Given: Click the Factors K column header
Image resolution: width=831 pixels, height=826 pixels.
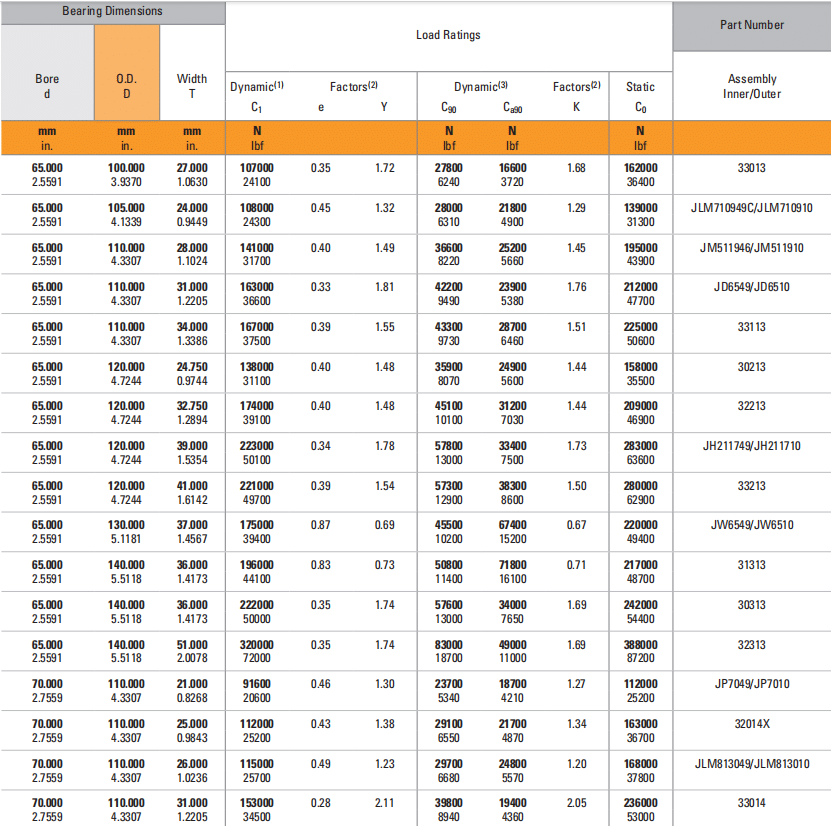Looking at the screenshot, I should [576, 96].
